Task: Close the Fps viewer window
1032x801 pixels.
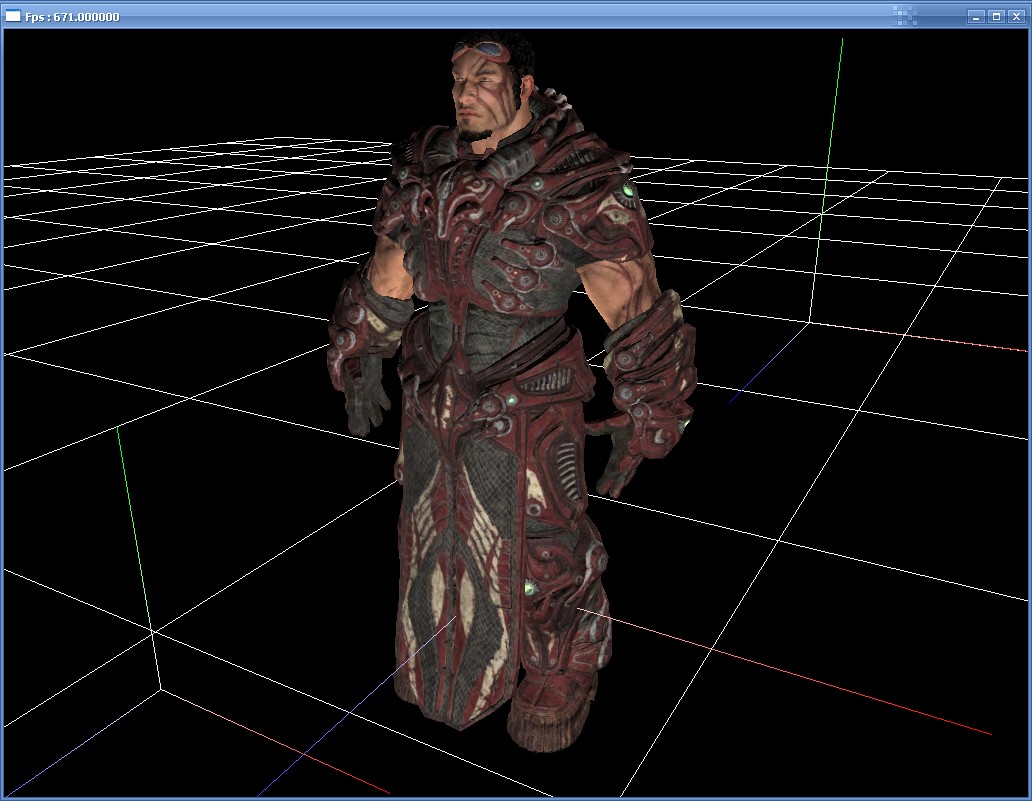Action: [x=1016, y=16]
